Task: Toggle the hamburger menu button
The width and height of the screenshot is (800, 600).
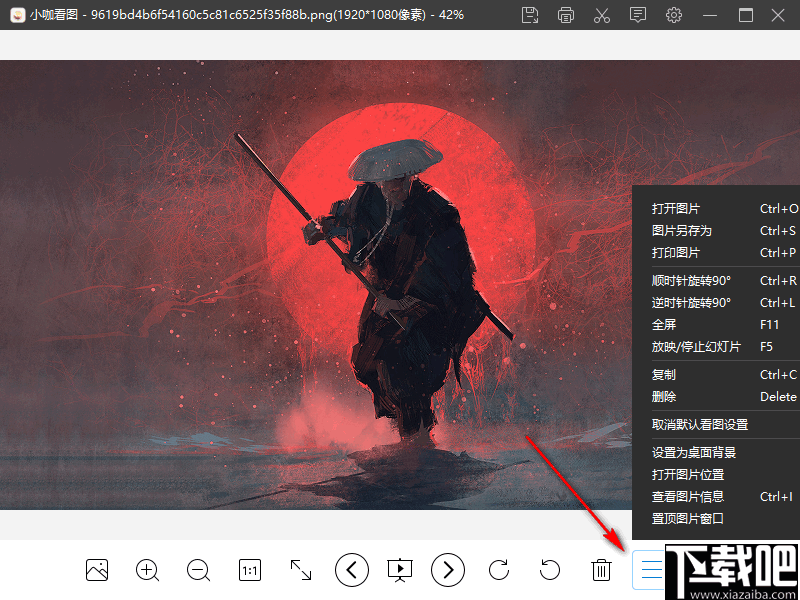Action: click(x=651, y=569)
